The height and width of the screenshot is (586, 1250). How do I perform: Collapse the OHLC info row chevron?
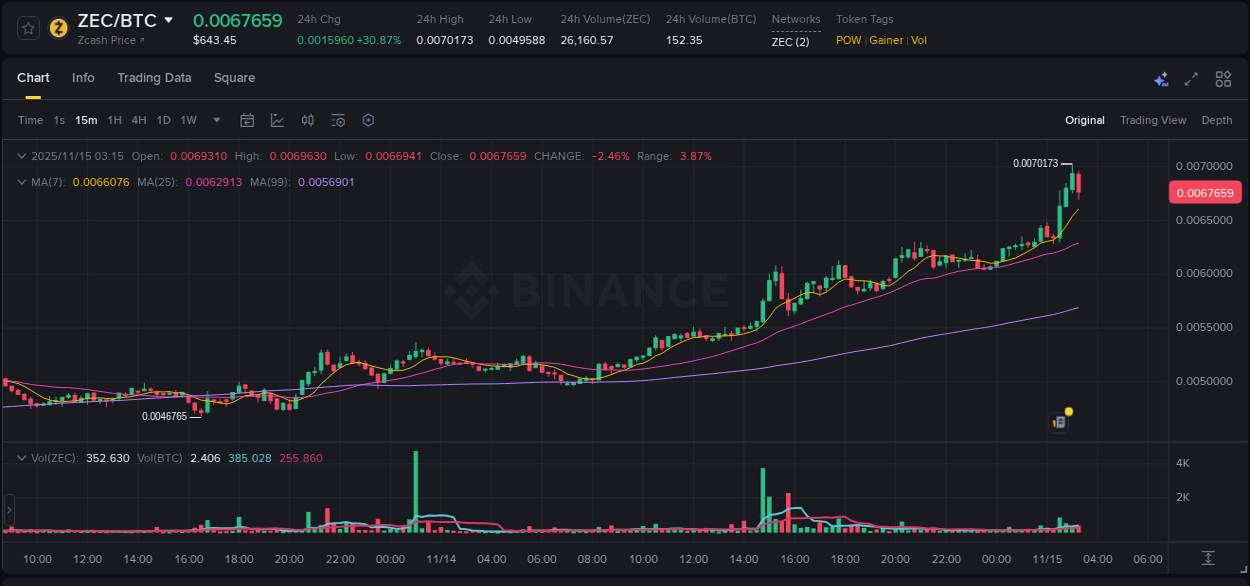pos(21,156)
